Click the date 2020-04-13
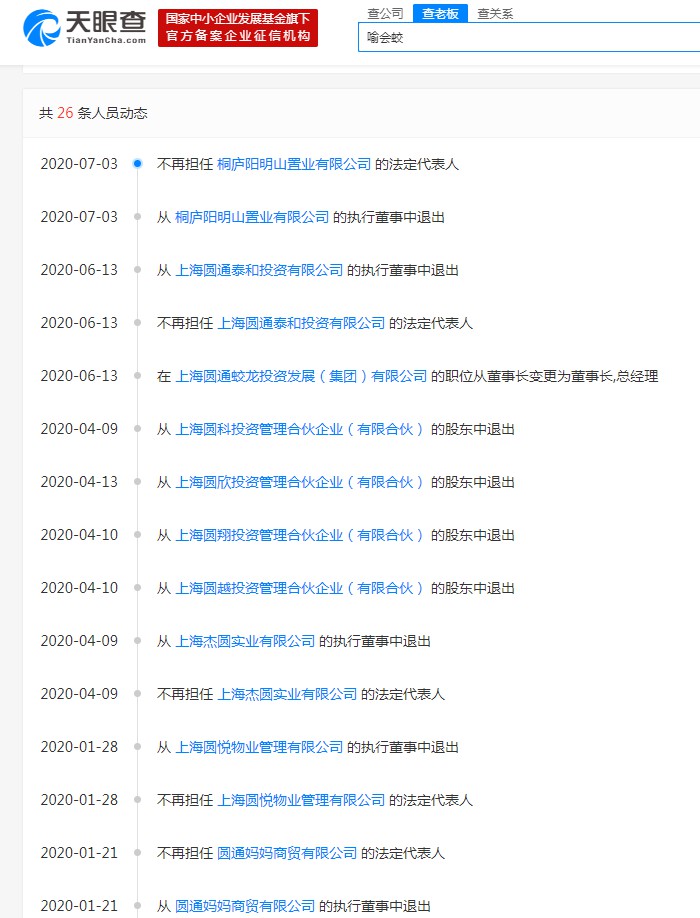Viewport: 700px width, 918px height. [79, 482]
